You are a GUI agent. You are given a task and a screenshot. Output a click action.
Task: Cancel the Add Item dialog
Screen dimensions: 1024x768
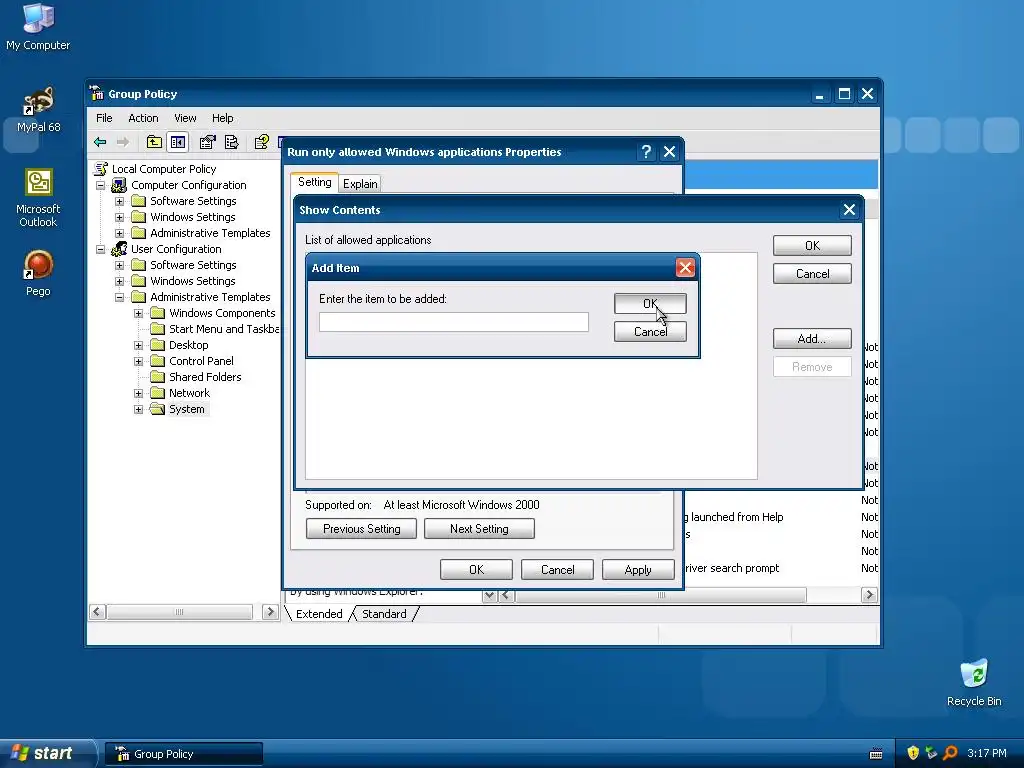click(x=650, y=332)
